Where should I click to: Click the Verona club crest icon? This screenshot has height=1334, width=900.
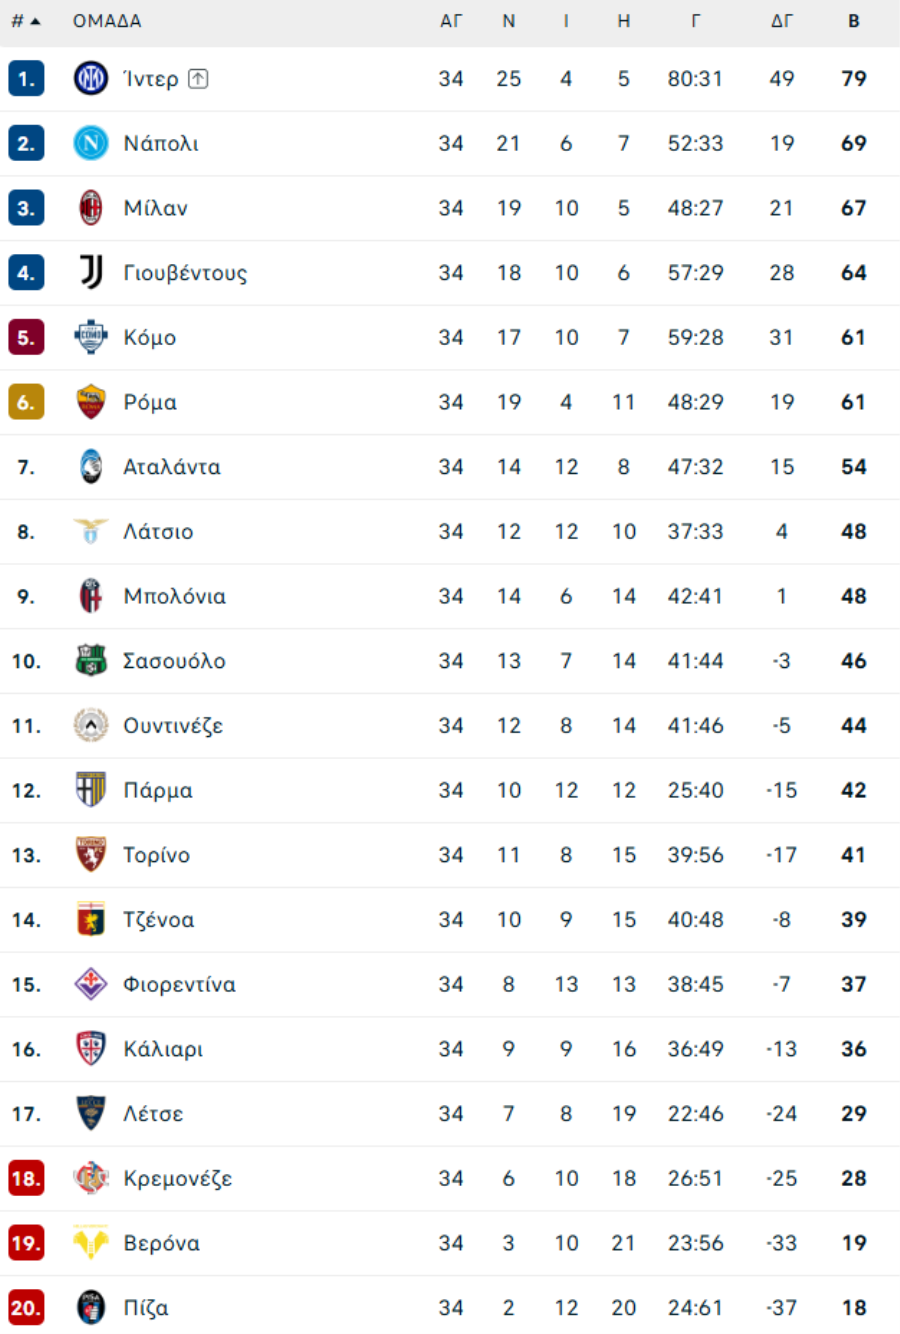pyautogui.click(x=91, y=1243)
